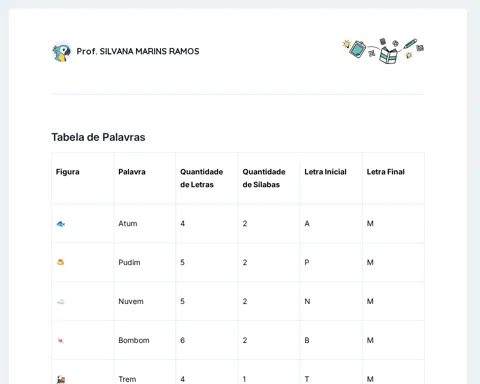Select the word Atum in table

point(128,223)
